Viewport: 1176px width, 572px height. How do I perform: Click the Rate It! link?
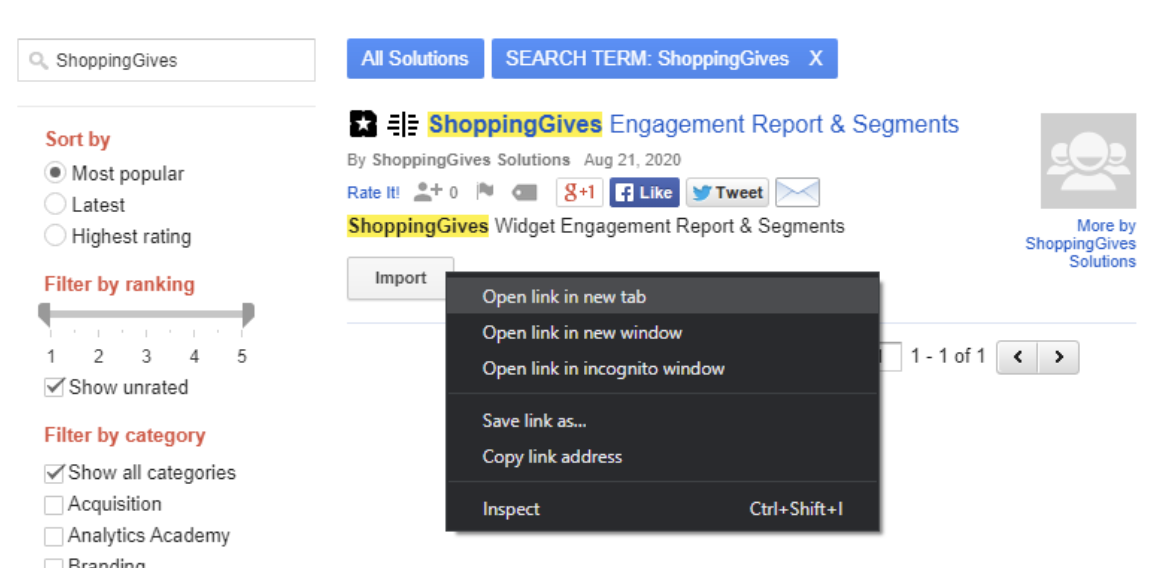click(374, 193)
